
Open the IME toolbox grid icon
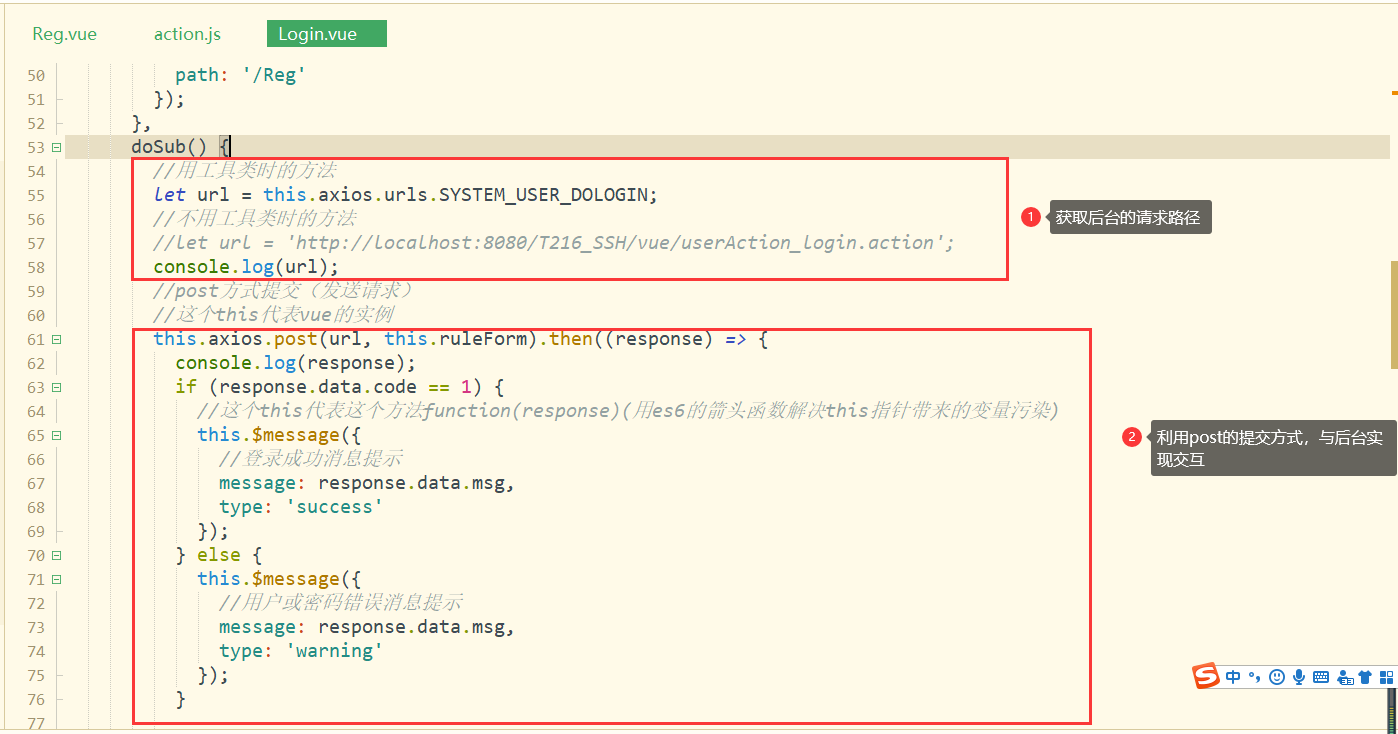point(1387,677)
